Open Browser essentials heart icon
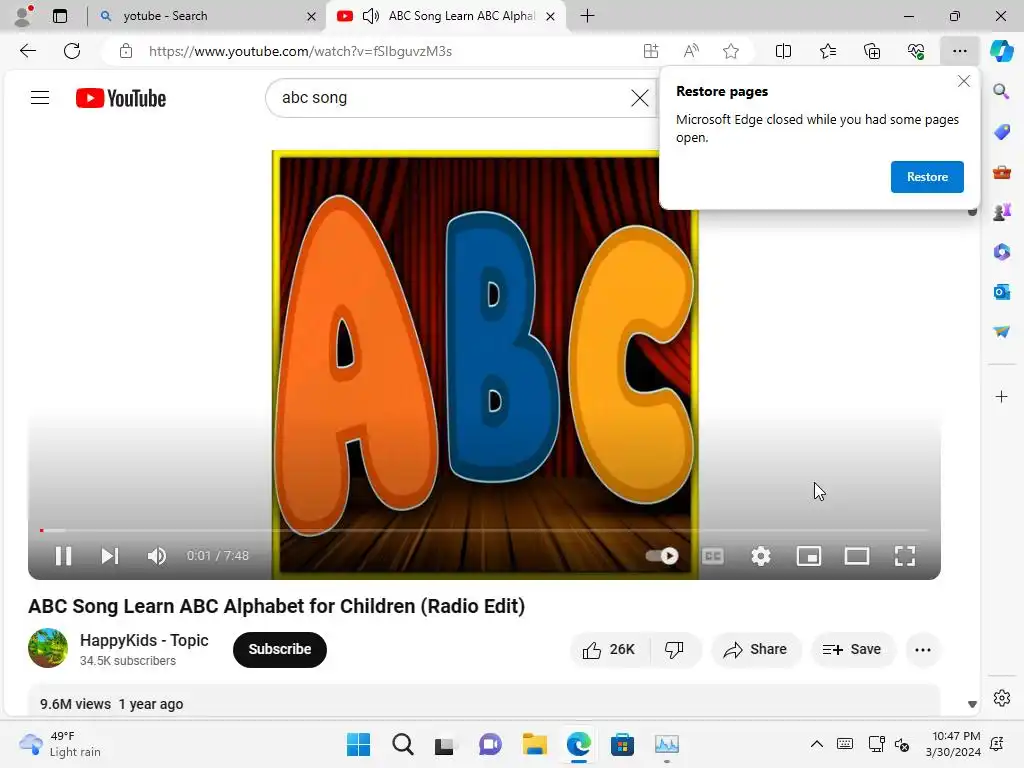The height and width of the screenshot is (768, 1024). [916, 51]
